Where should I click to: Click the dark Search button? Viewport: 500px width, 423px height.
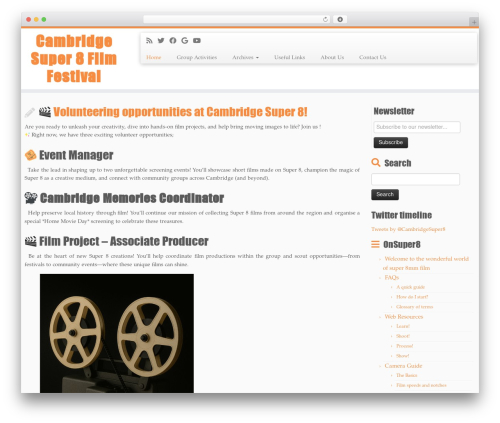point(385,194)
